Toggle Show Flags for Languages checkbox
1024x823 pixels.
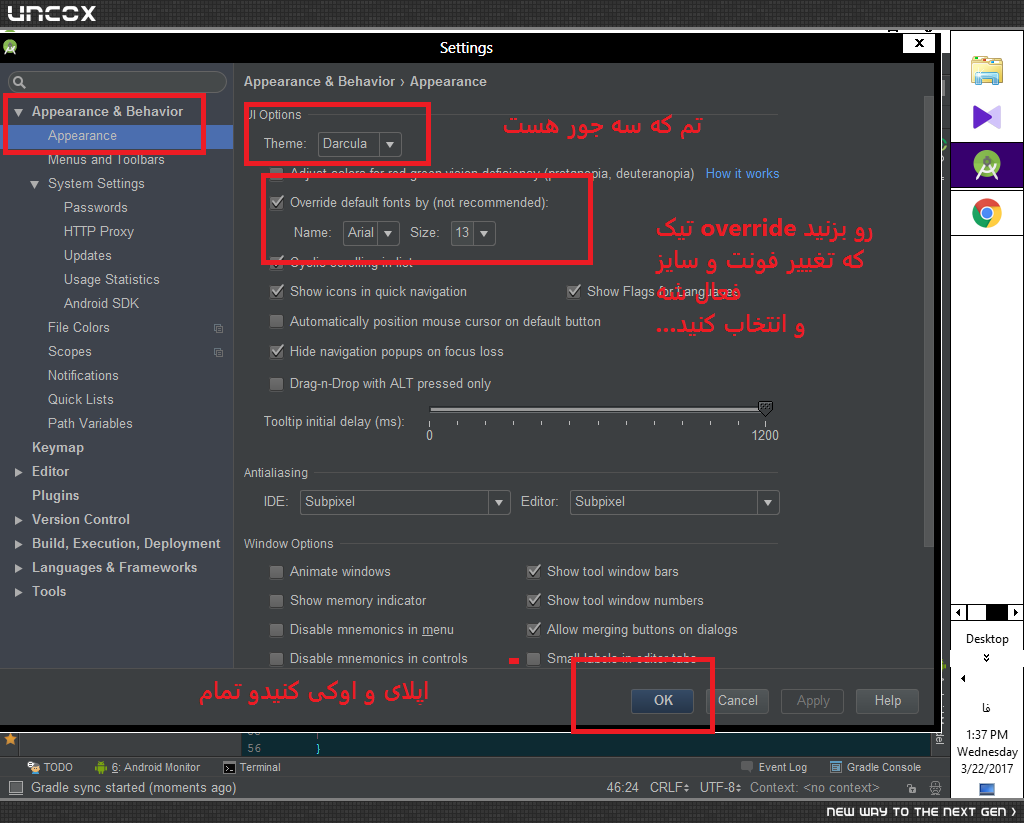pos(574,291)
